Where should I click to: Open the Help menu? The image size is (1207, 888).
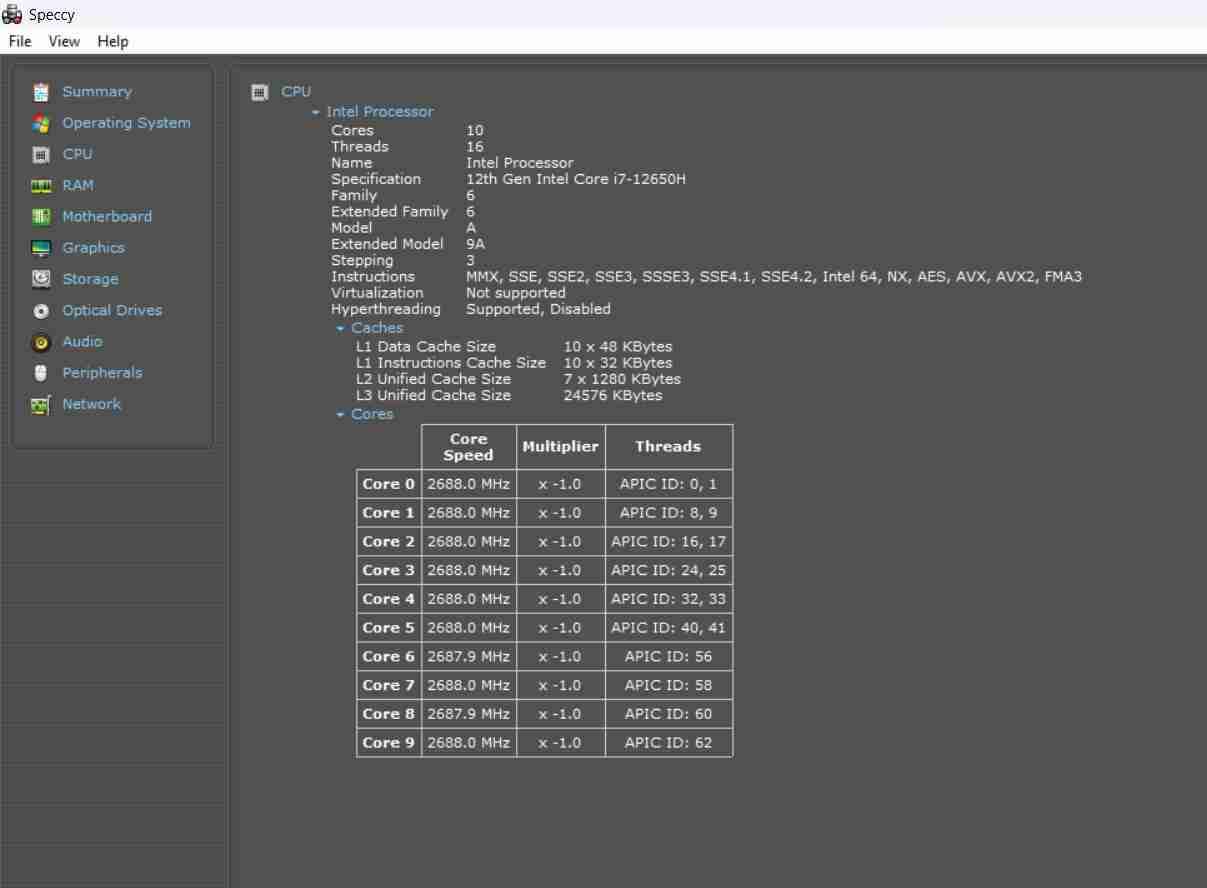[x=113, y=41]
